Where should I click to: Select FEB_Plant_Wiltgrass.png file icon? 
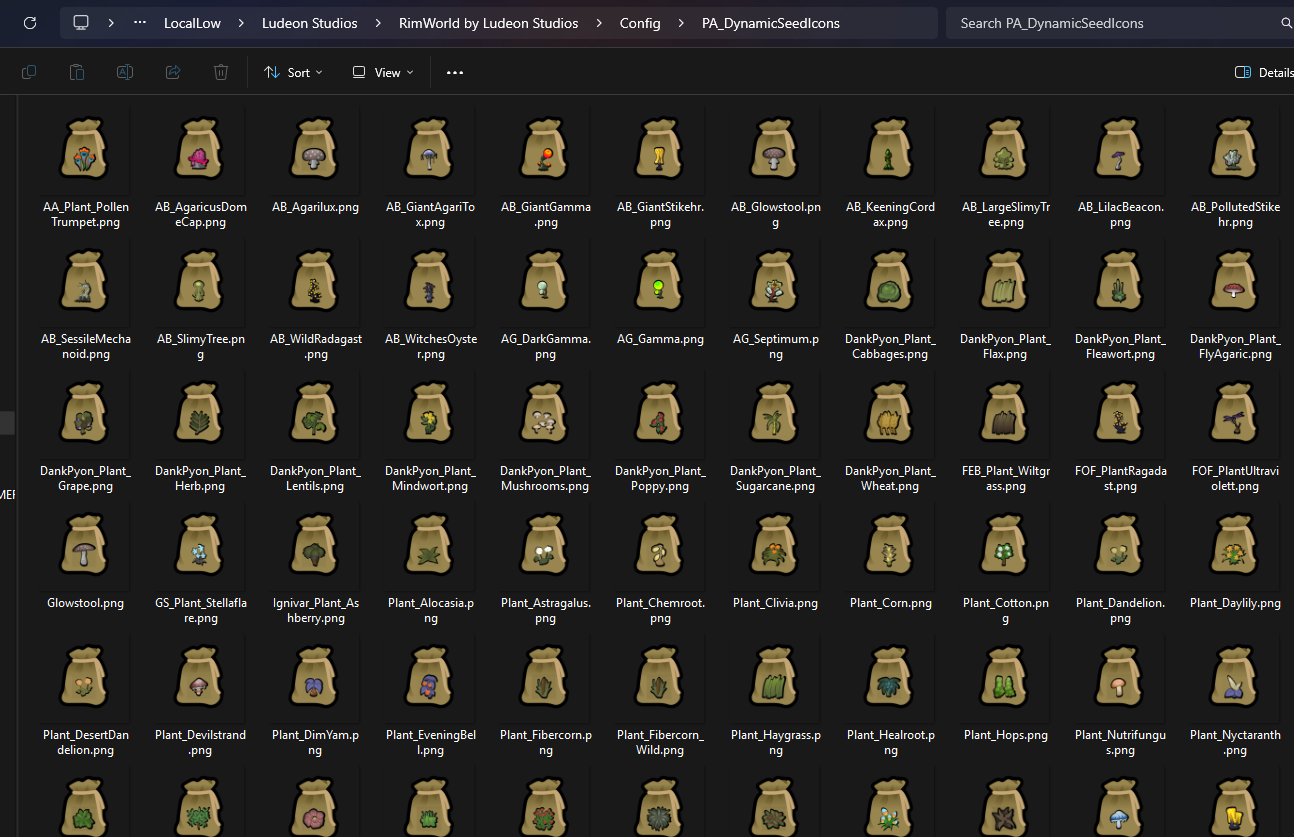[x=1005, y=413]
